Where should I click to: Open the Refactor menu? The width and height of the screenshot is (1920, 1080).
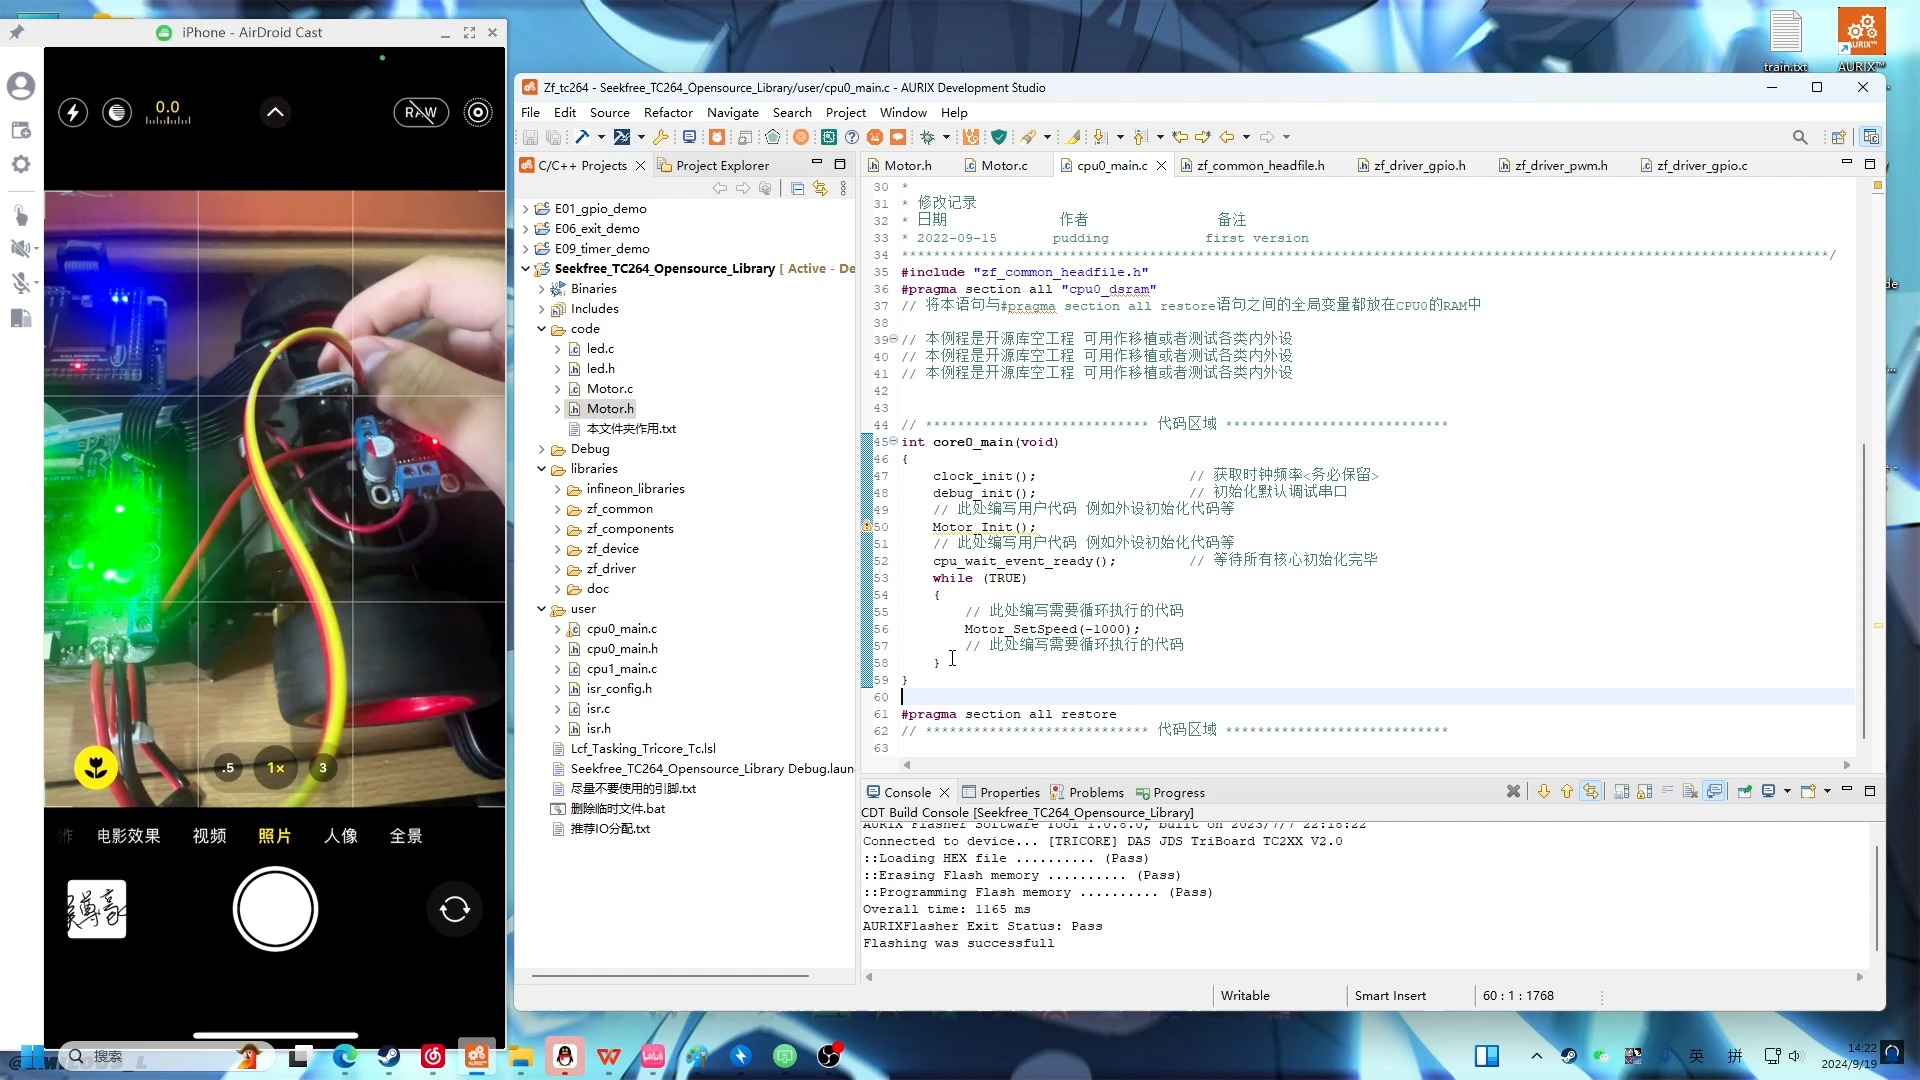pyautogui.click(x=667, y=112)
